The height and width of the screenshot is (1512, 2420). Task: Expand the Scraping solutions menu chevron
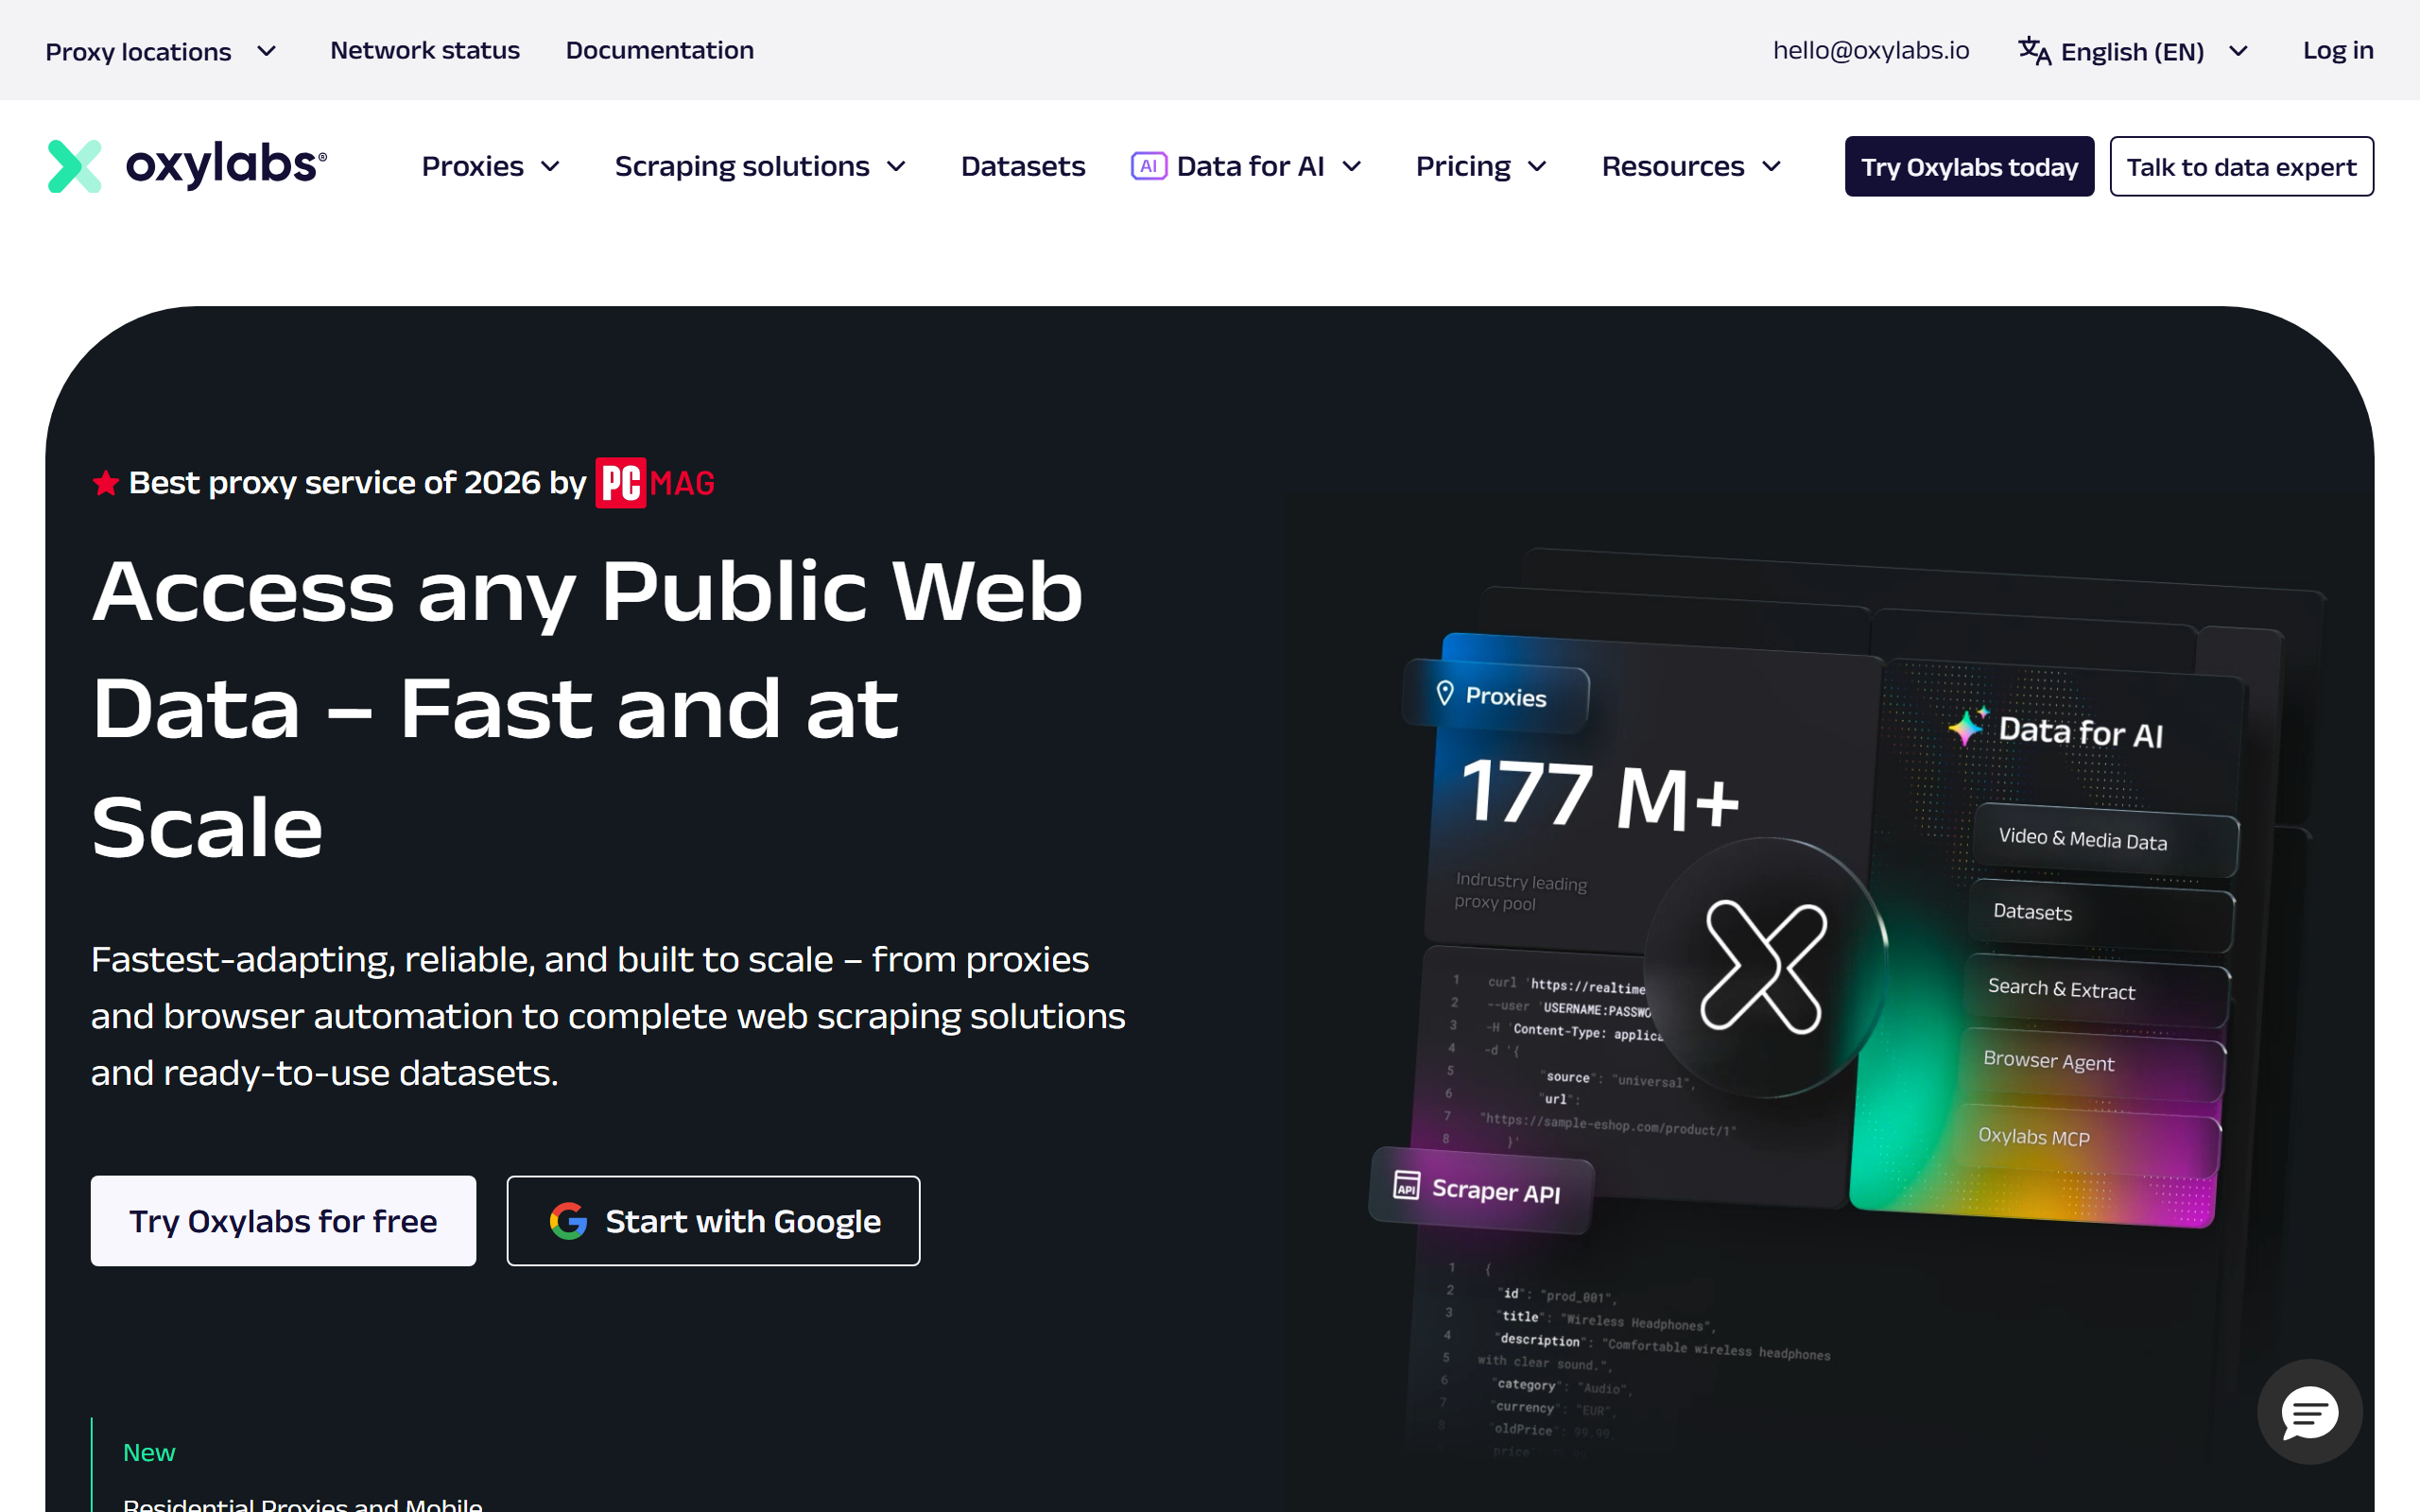[x=896, y=167]
